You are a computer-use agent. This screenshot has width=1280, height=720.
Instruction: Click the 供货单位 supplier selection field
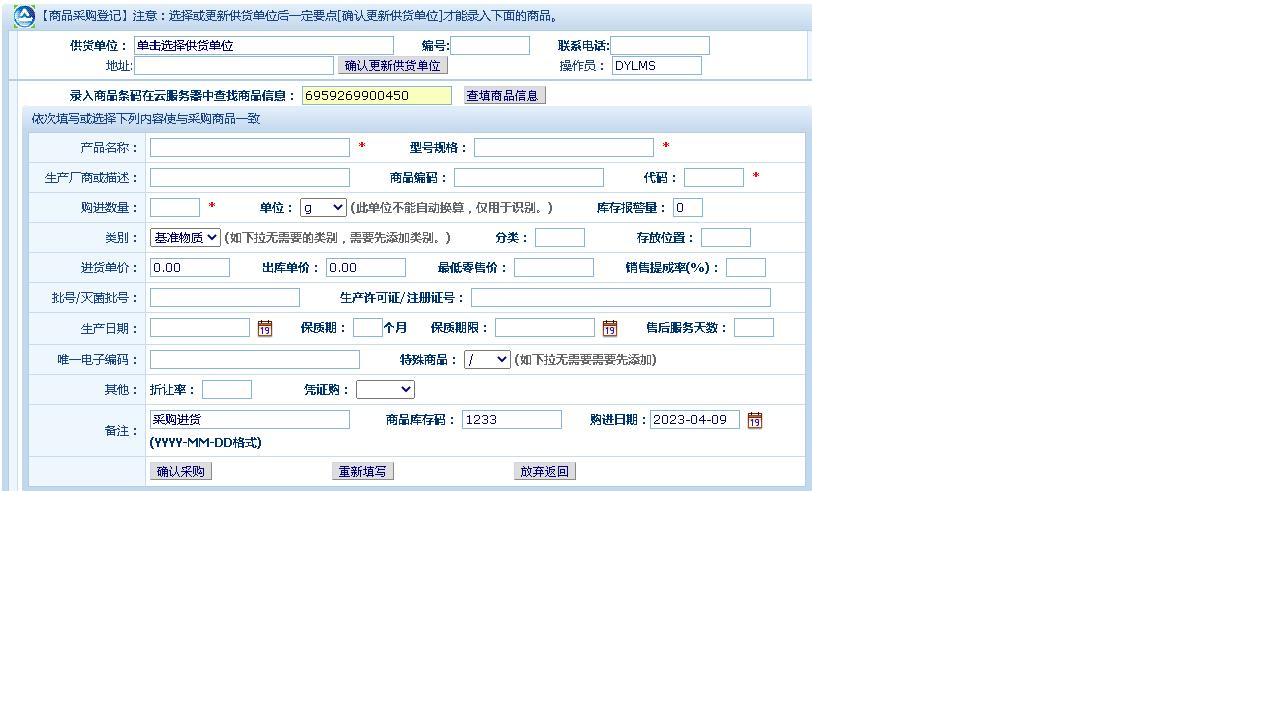pyautogui.click(x=265, y=45)
